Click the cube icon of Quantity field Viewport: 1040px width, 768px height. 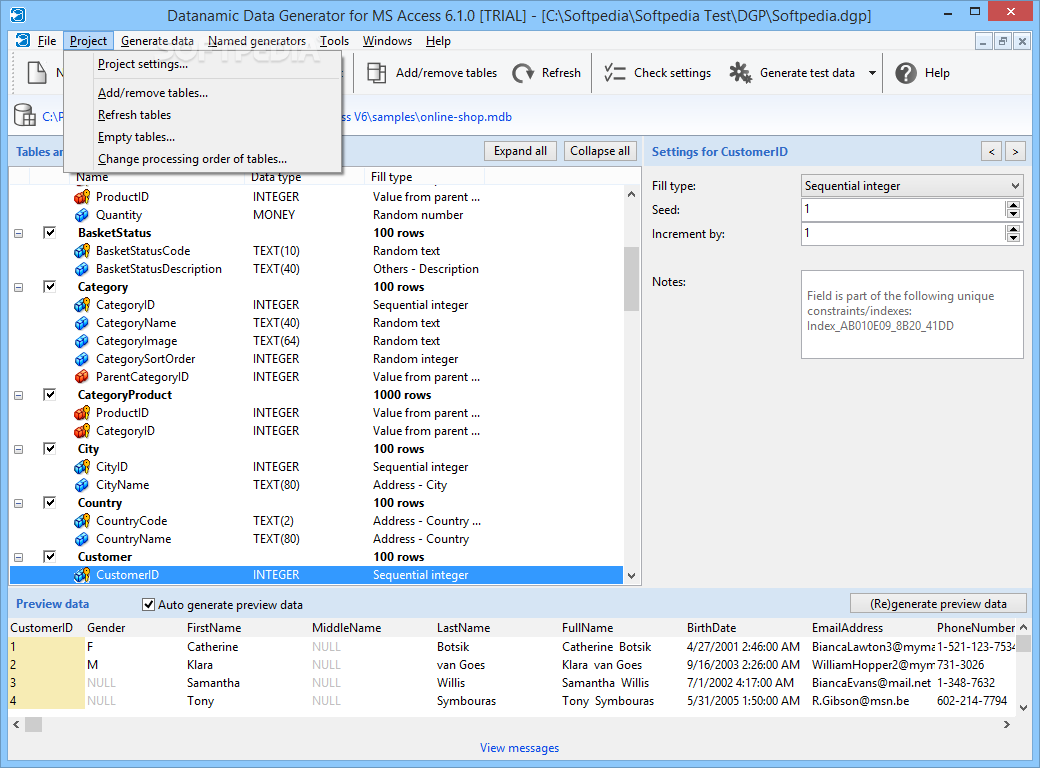point(82,215)
